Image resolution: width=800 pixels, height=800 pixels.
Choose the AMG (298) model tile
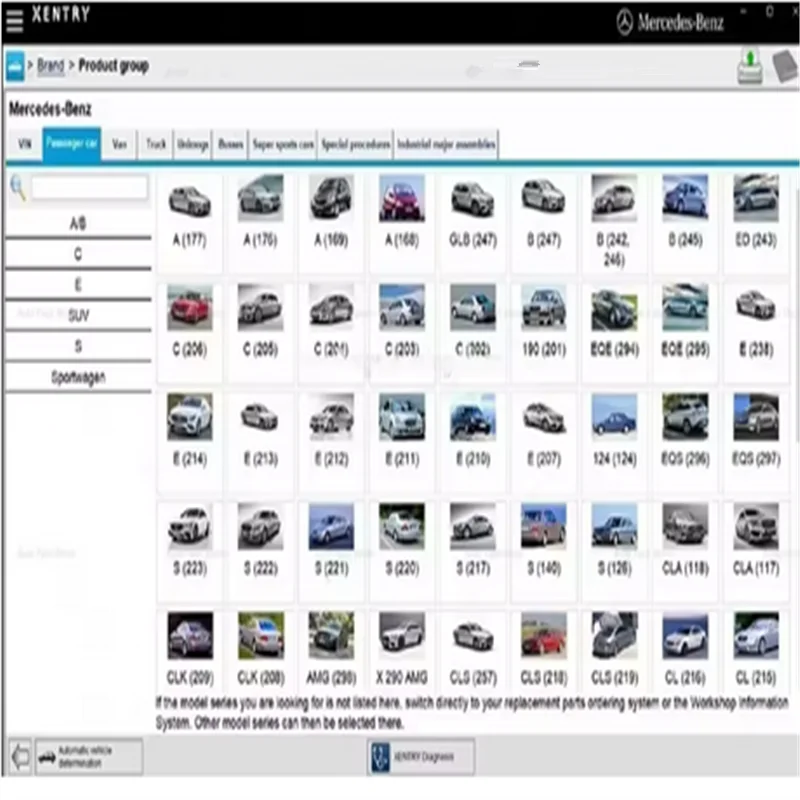coord(331,651)
